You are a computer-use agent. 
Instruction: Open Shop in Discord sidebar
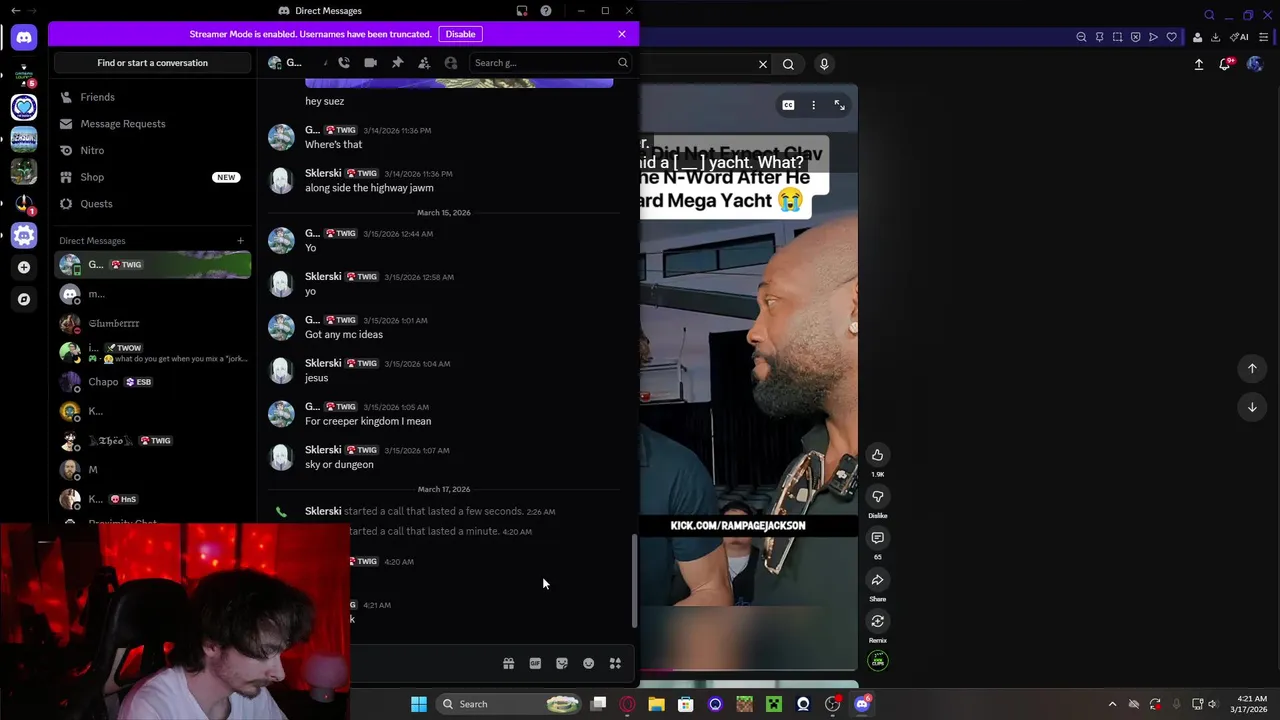pos(152,177)
